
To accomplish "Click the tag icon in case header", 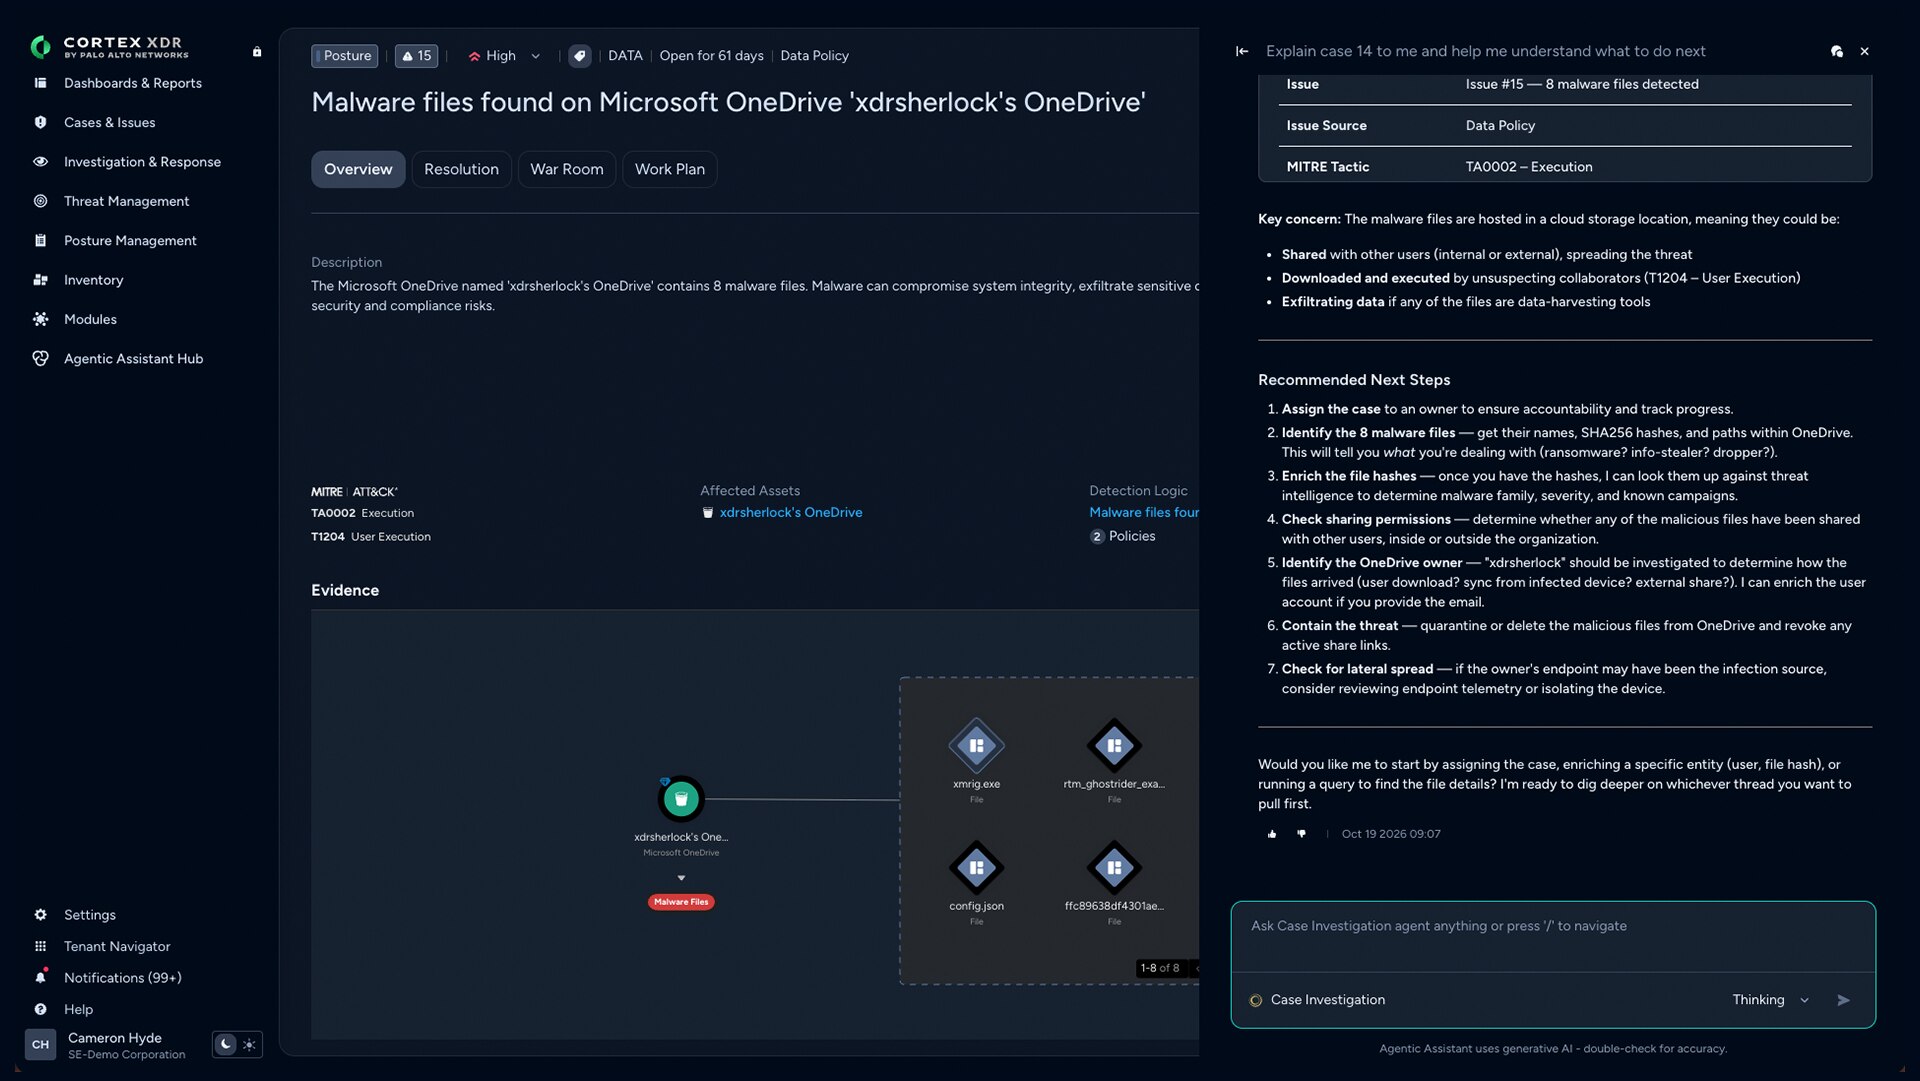I will pyautogui.click(x=580, y=56).
